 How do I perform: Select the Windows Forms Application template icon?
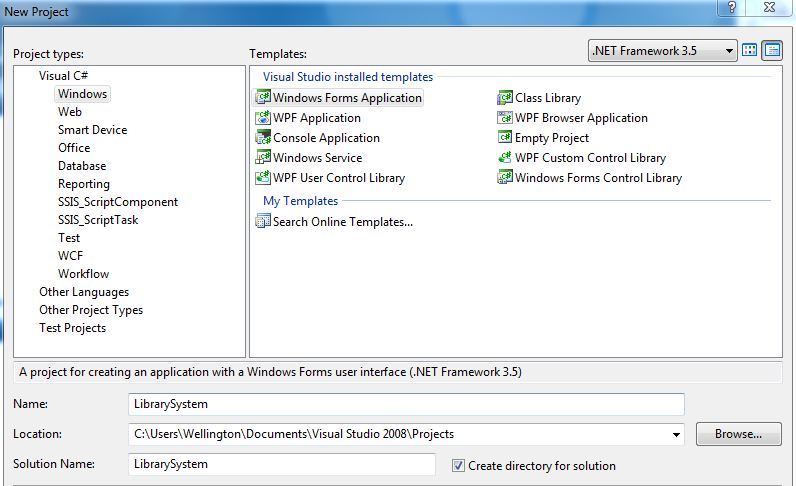264,98
